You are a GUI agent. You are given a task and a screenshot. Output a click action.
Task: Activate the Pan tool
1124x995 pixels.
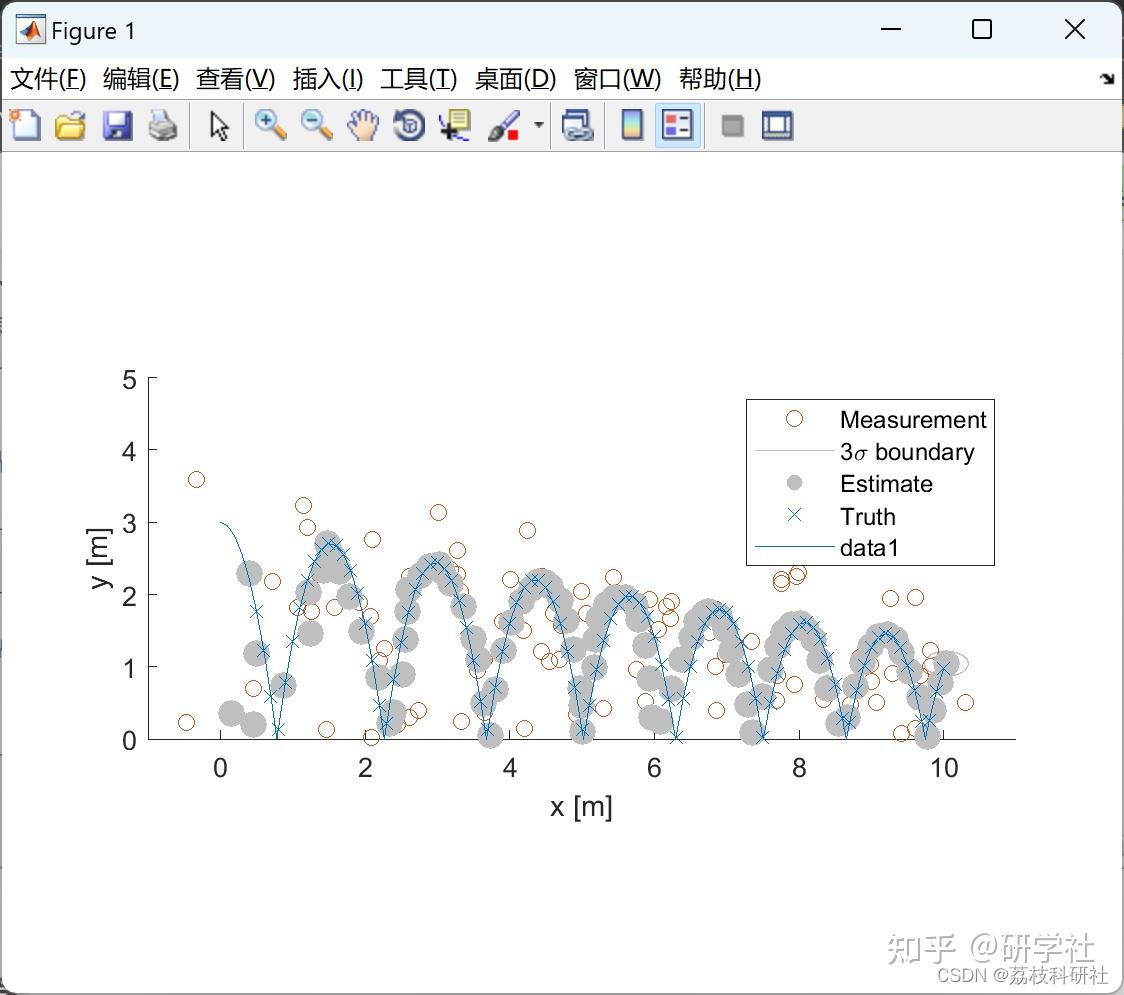pos(362,125)
